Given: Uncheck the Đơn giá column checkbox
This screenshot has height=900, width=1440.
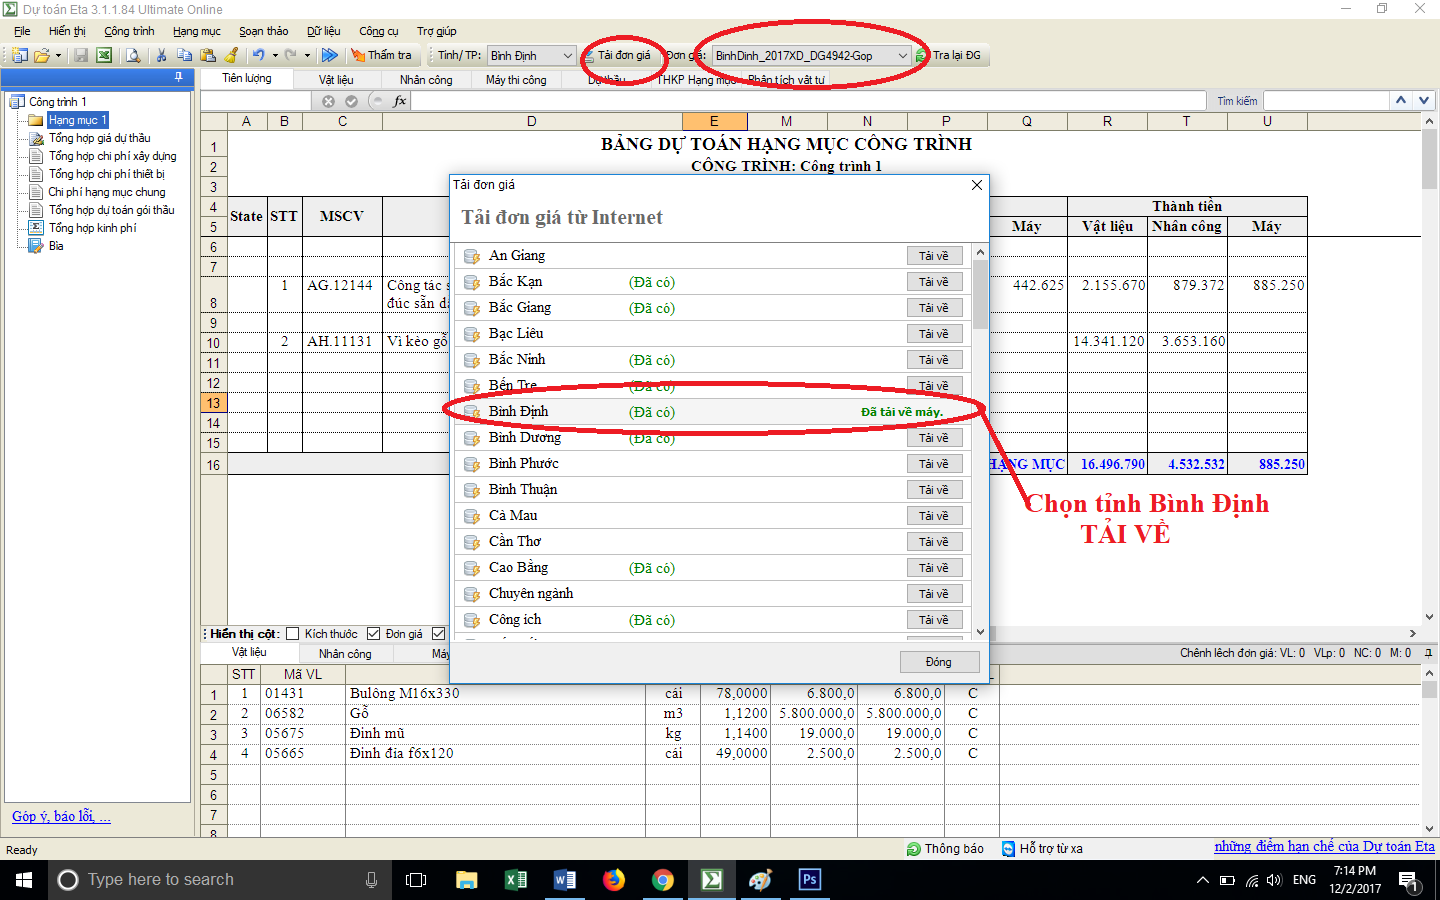Looking at the screenshot, I should [373, 634].
